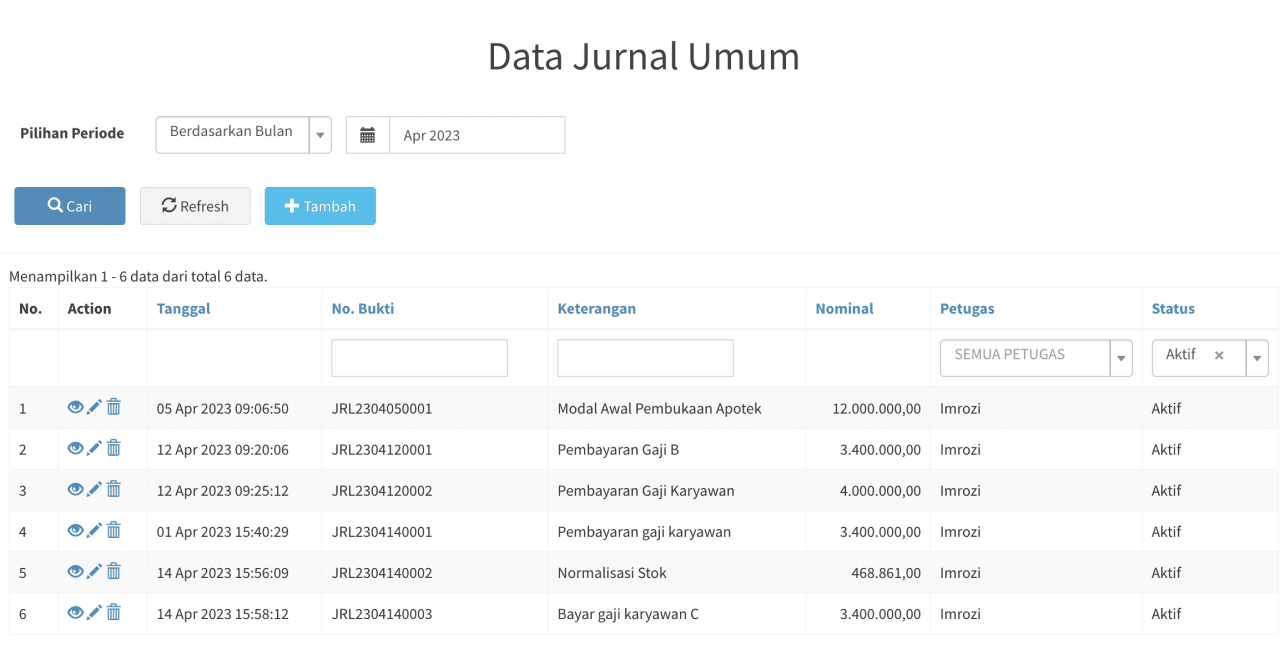Viewport: 1280px width, 664px height.
Task: Open the Status filter dropdown arrow
Action: point(1257,357)
